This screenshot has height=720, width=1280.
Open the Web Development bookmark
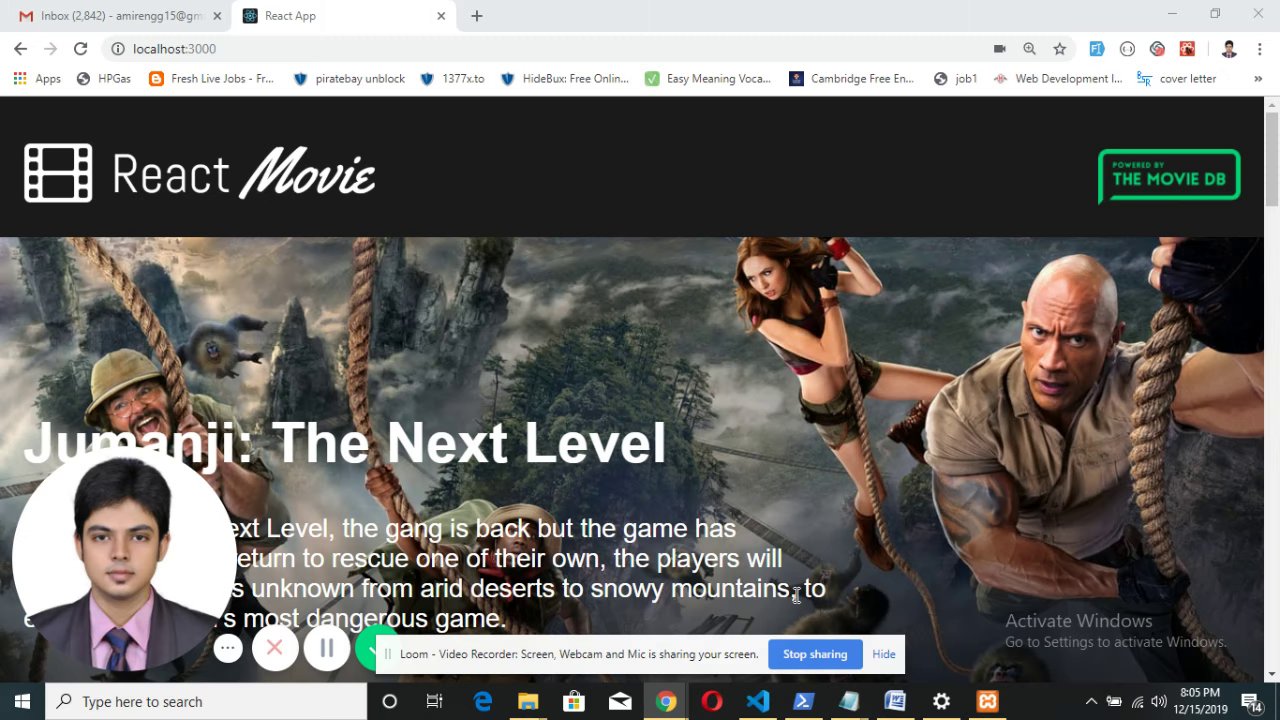(x=1058, y=78)
